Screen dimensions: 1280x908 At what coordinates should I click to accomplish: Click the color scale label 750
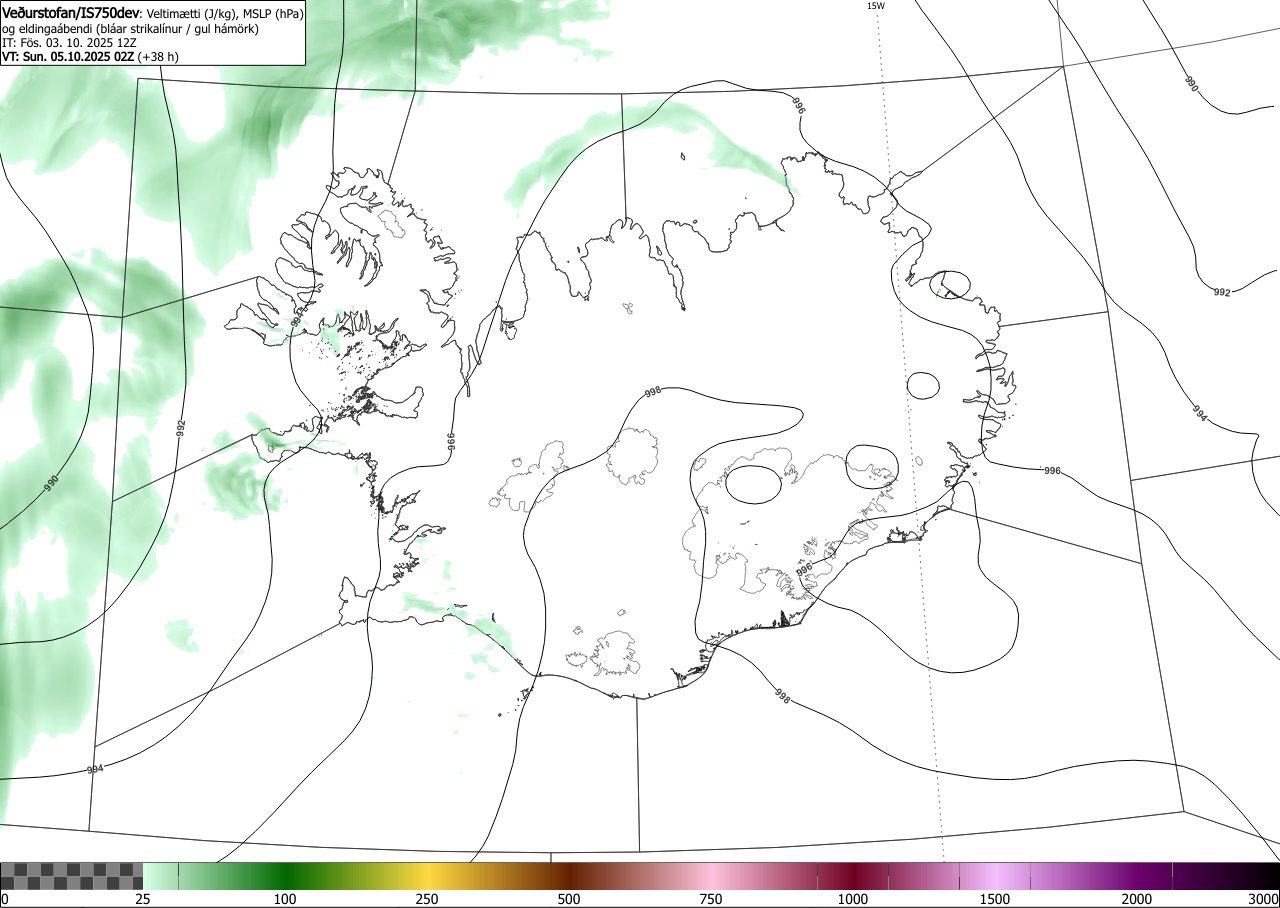tap(711, 900)
